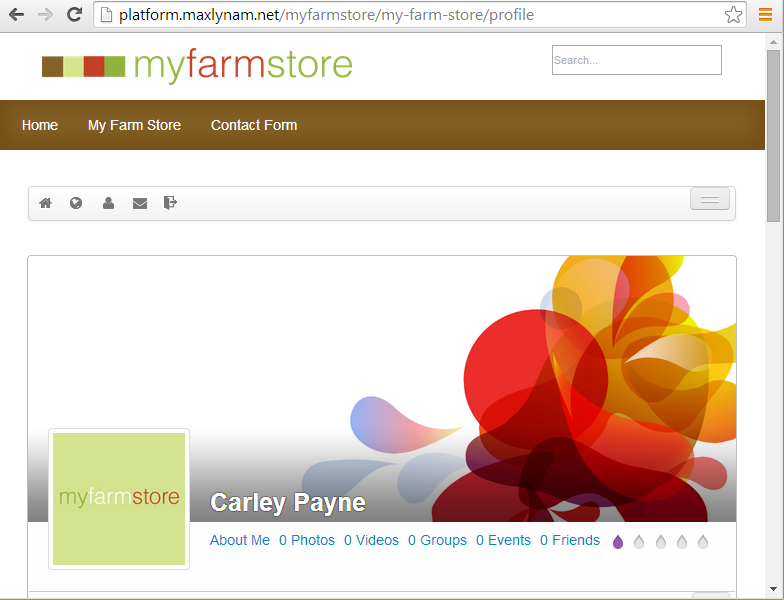
Task: Click the fifth grey karma droplet
Action: 703,542
